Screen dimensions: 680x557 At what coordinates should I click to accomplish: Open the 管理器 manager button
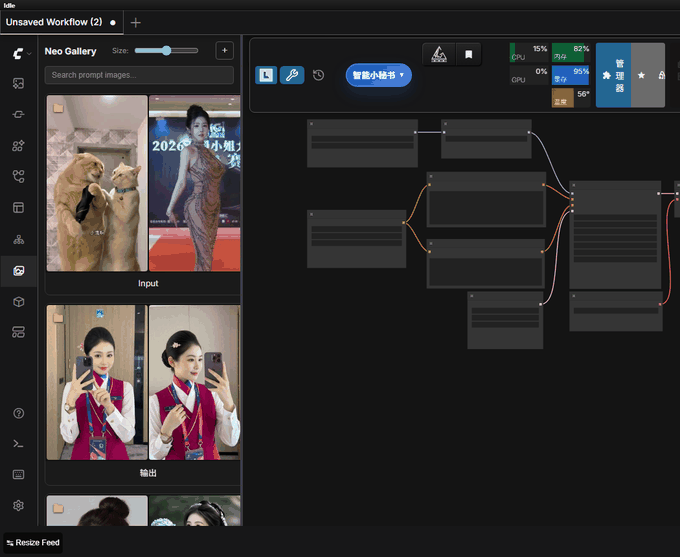click(613, 75)
